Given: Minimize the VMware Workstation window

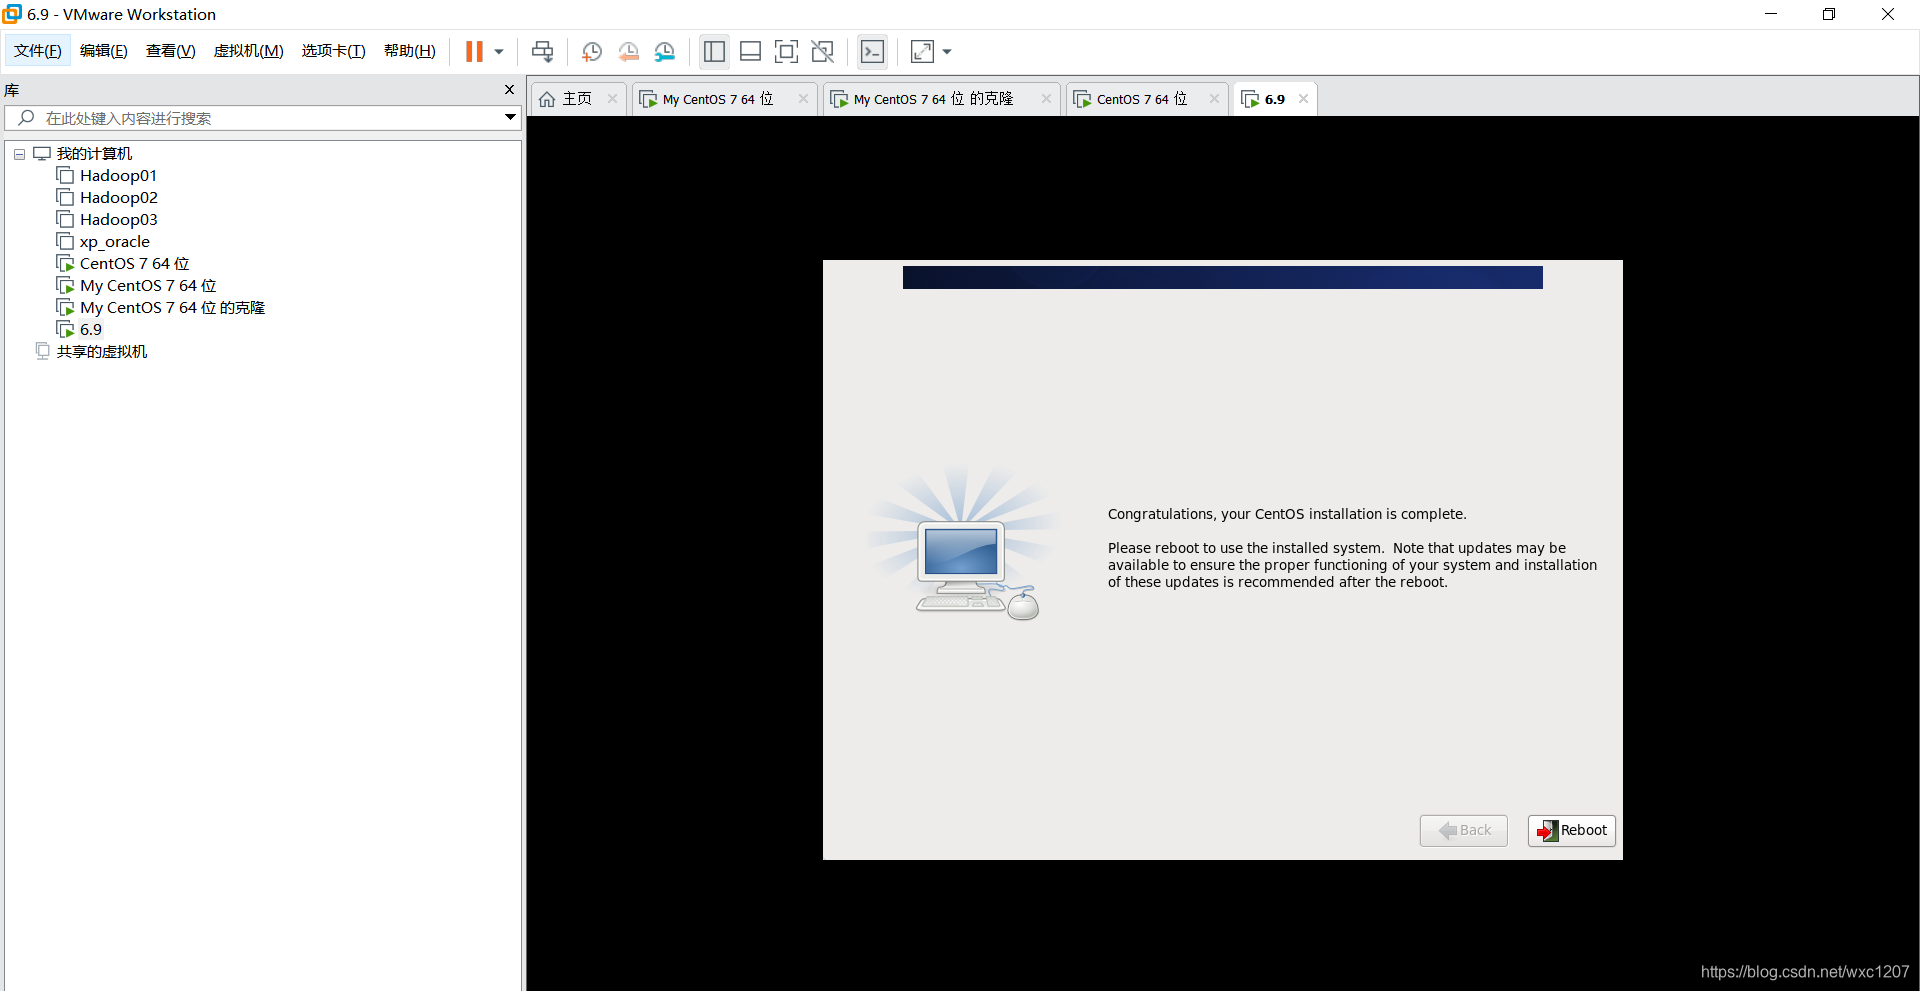Looking at the screenshot, I should click(x=1771, y=14).
